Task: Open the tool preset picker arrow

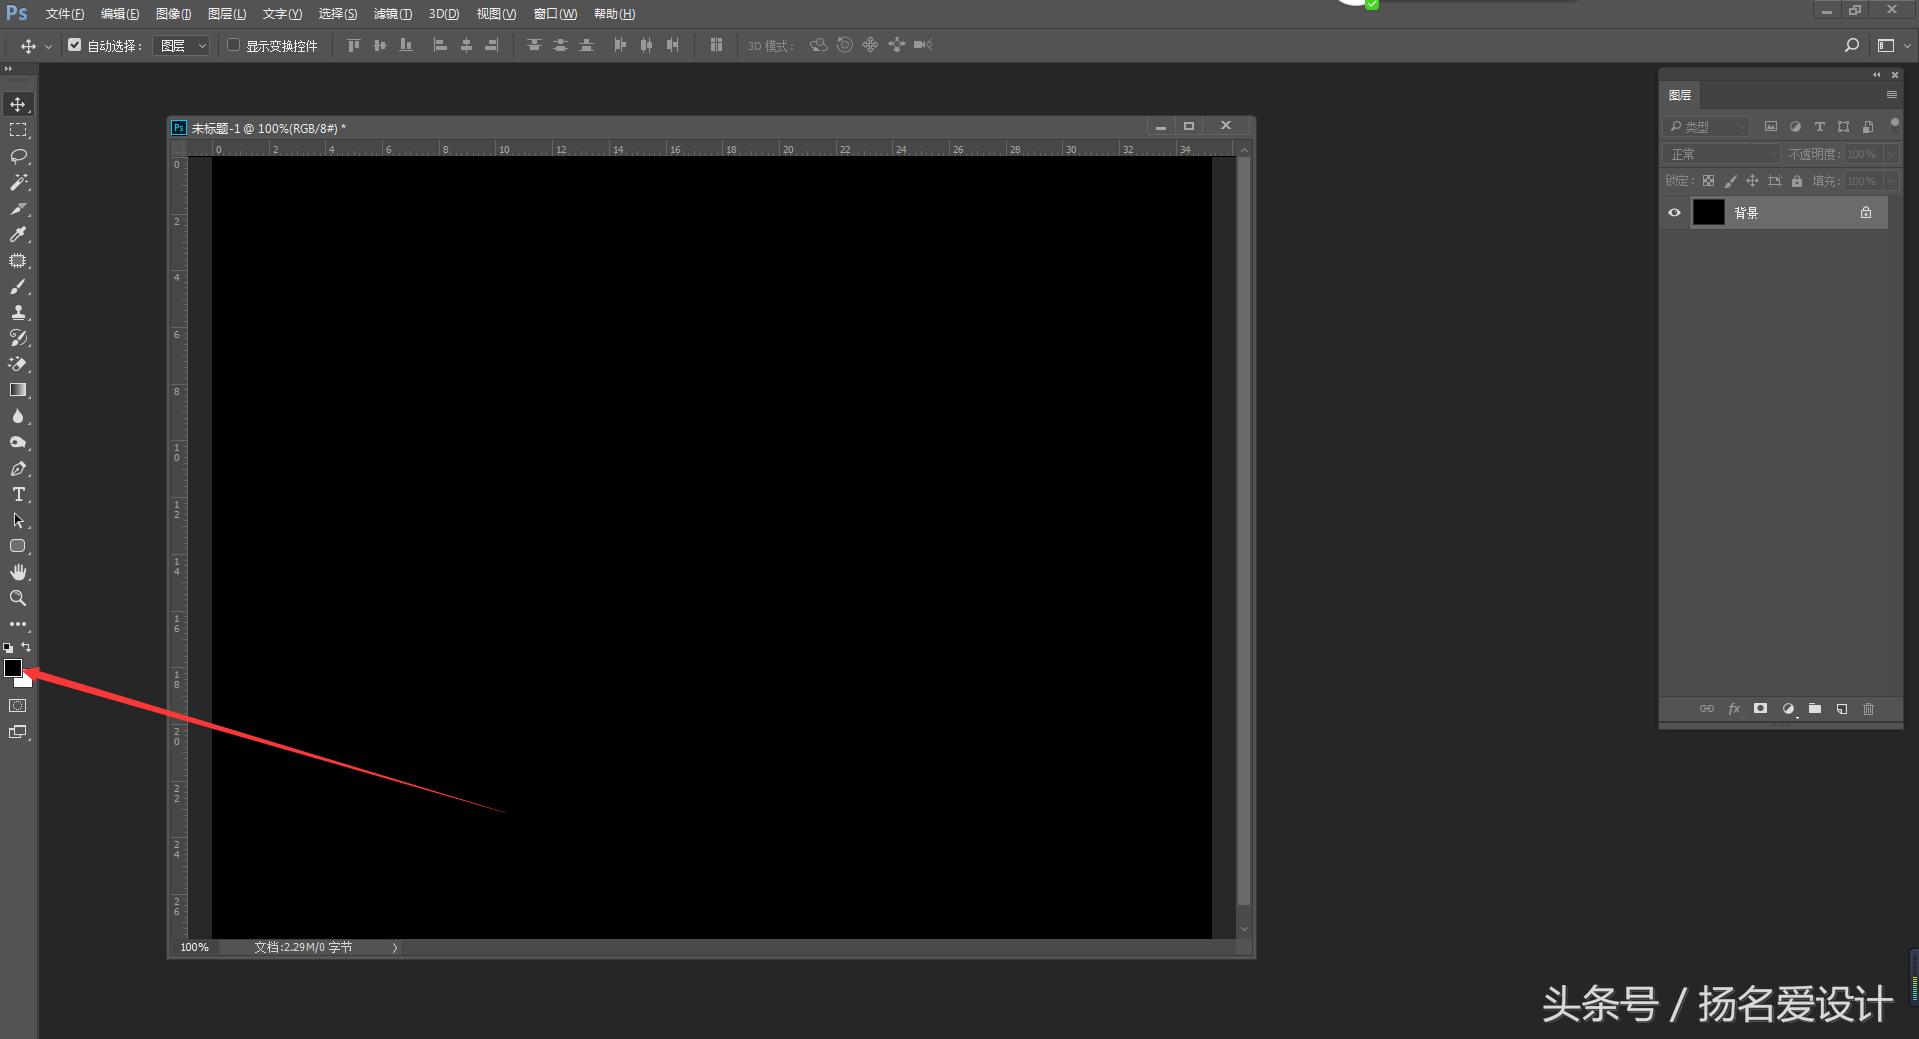Action: (47, 46)
